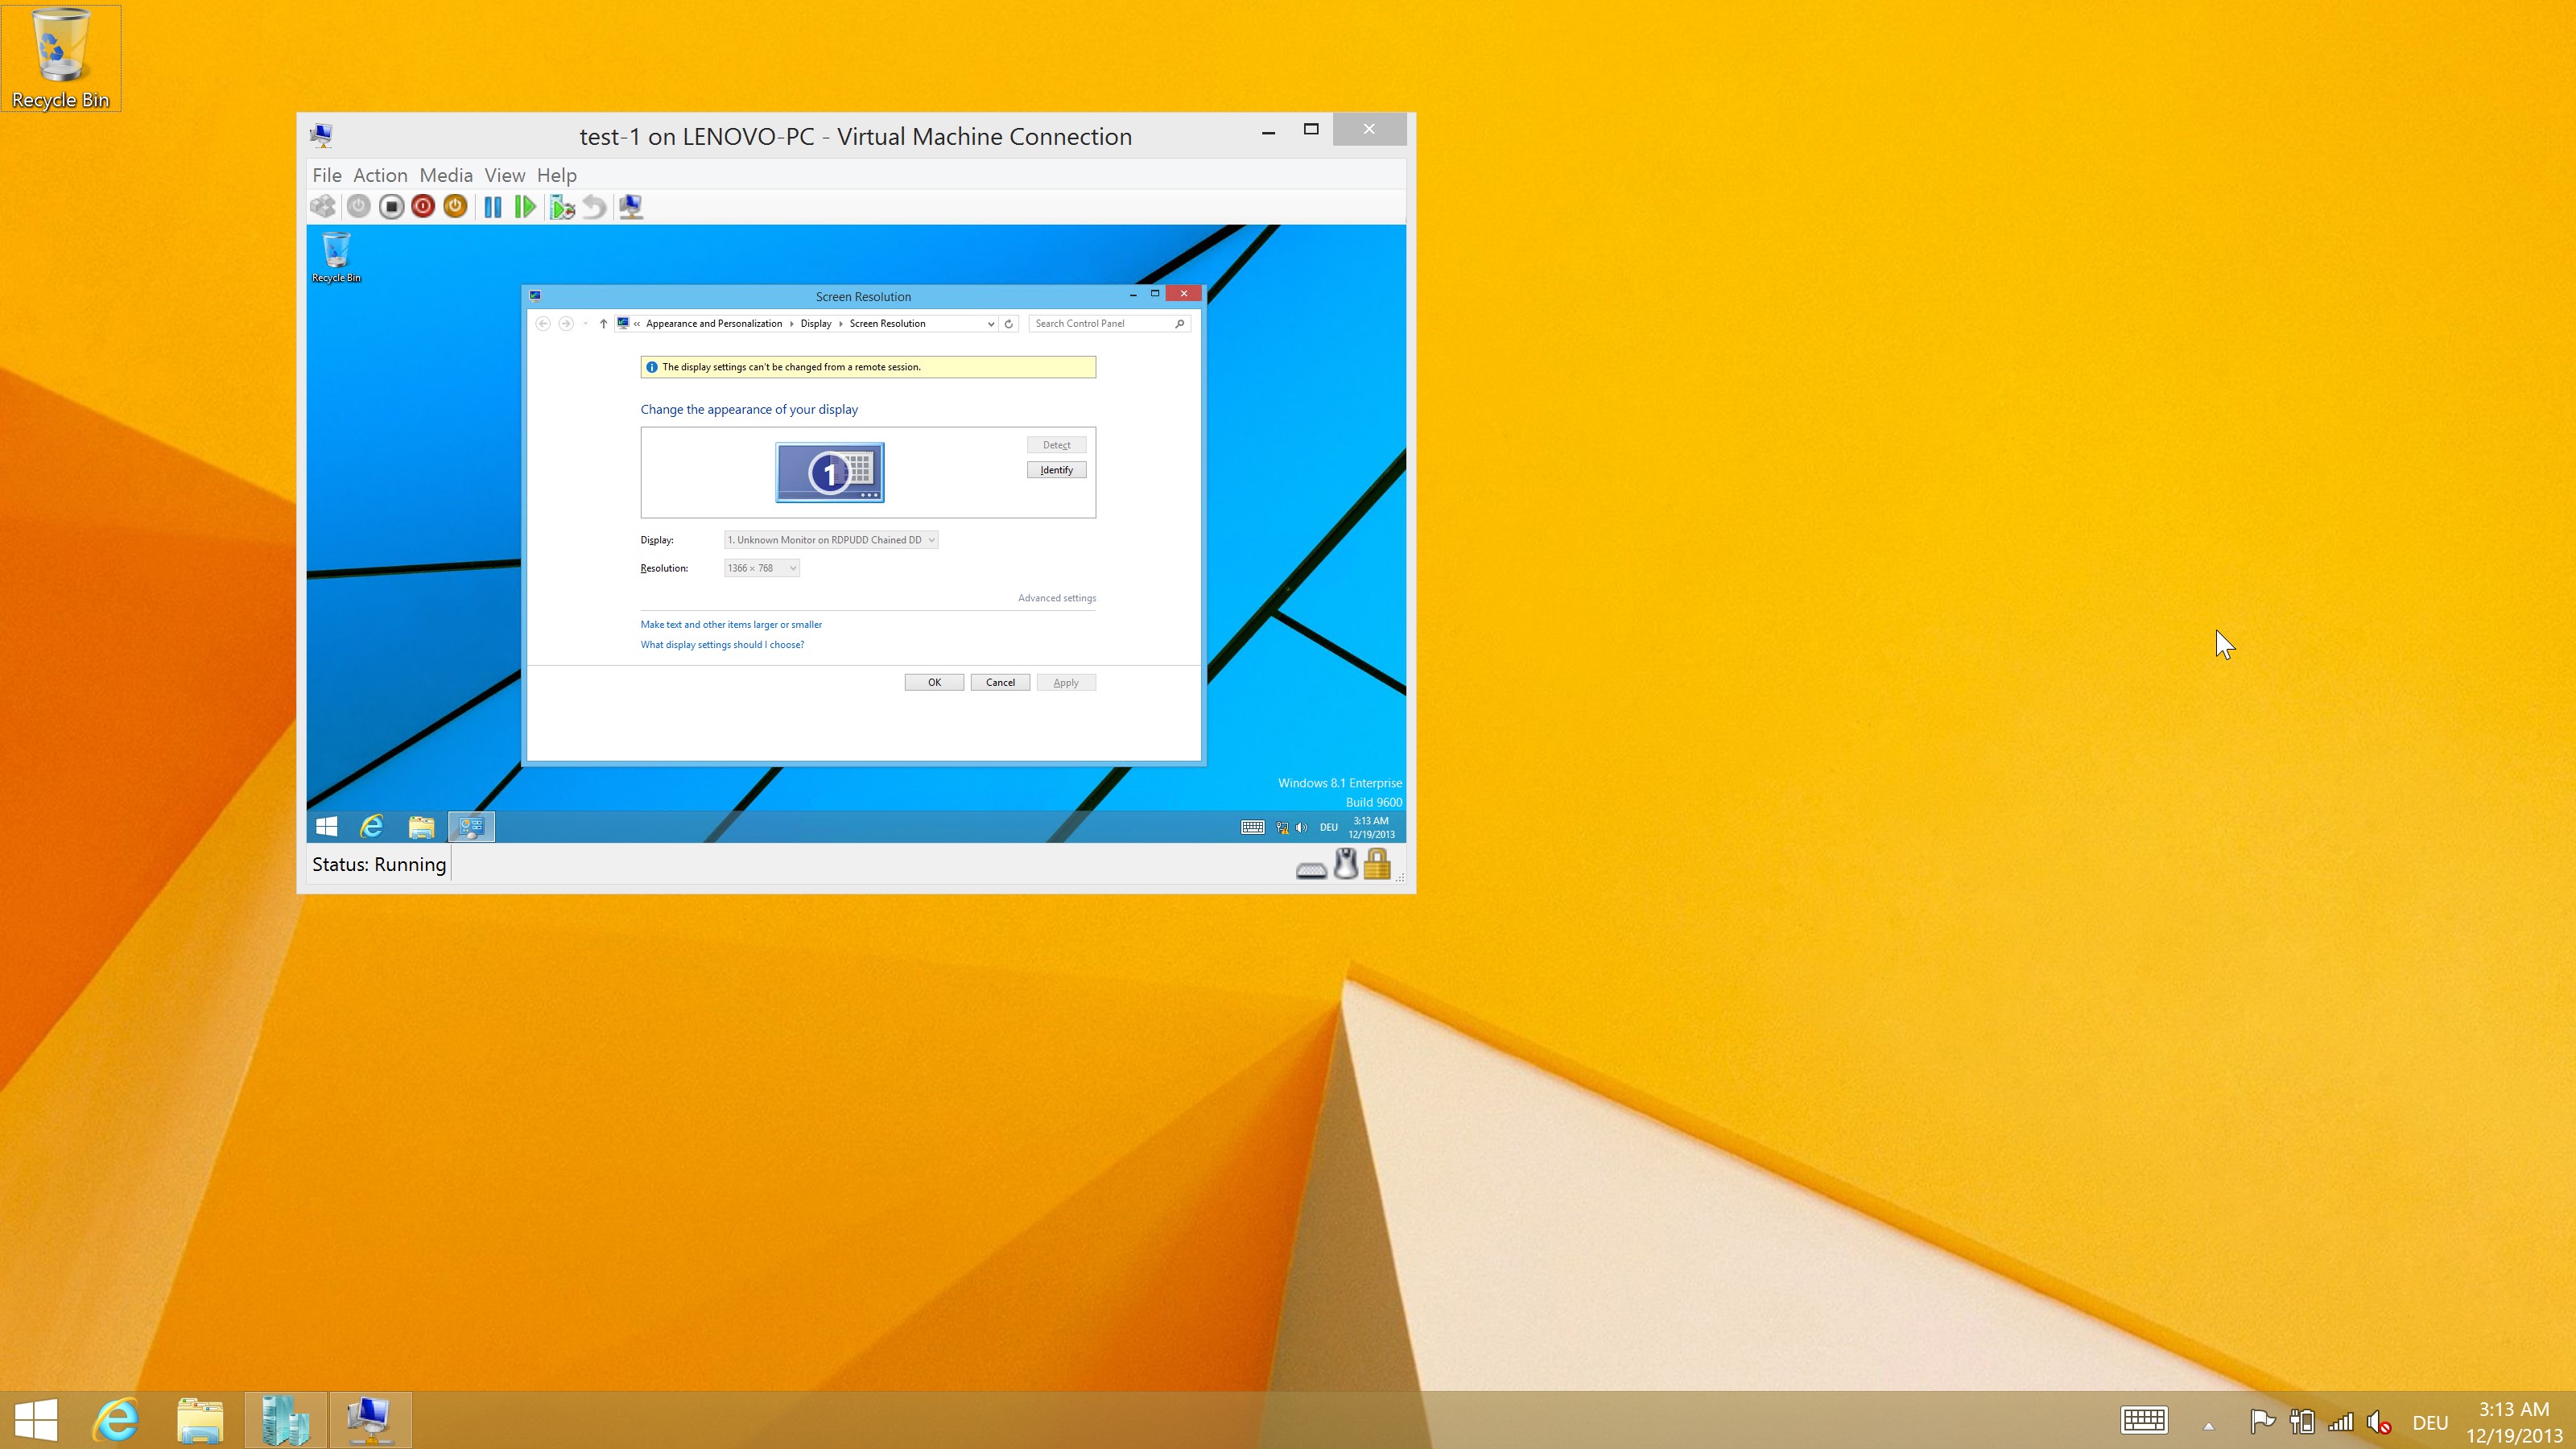Launch Internet Explorer from host taskbar
Image resolution: width=2576 pixels, height=1449 pixels.
click(x=116, y=1420)
